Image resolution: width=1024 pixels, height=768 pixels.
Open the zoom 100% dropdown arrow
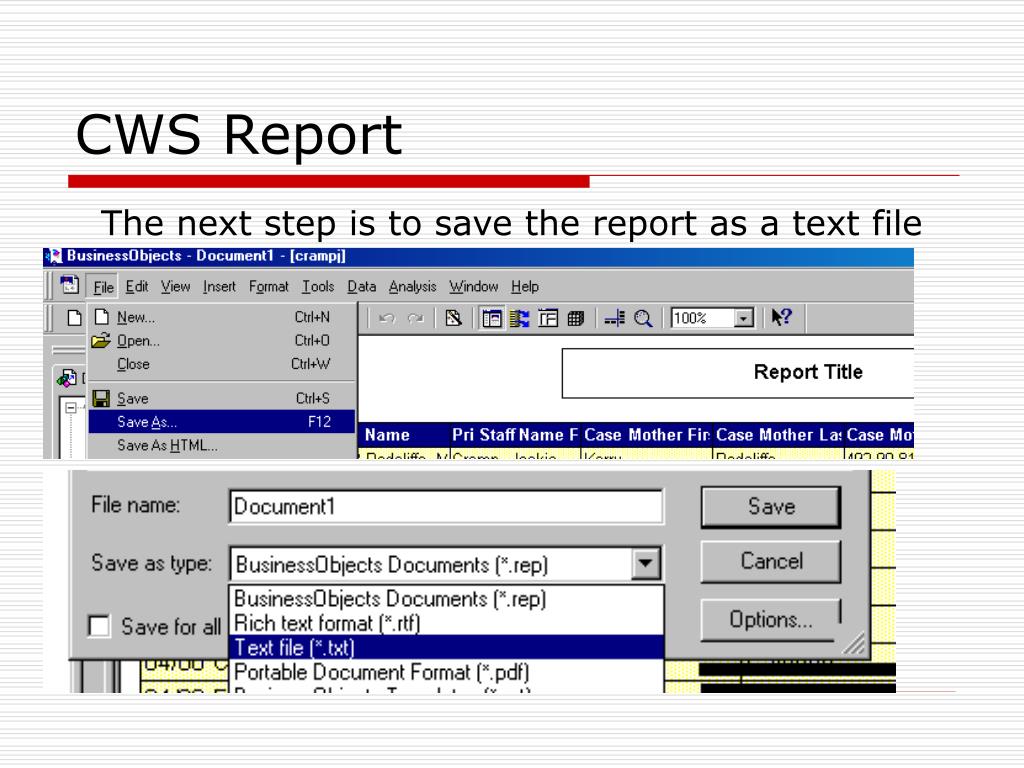coord(743,318)
